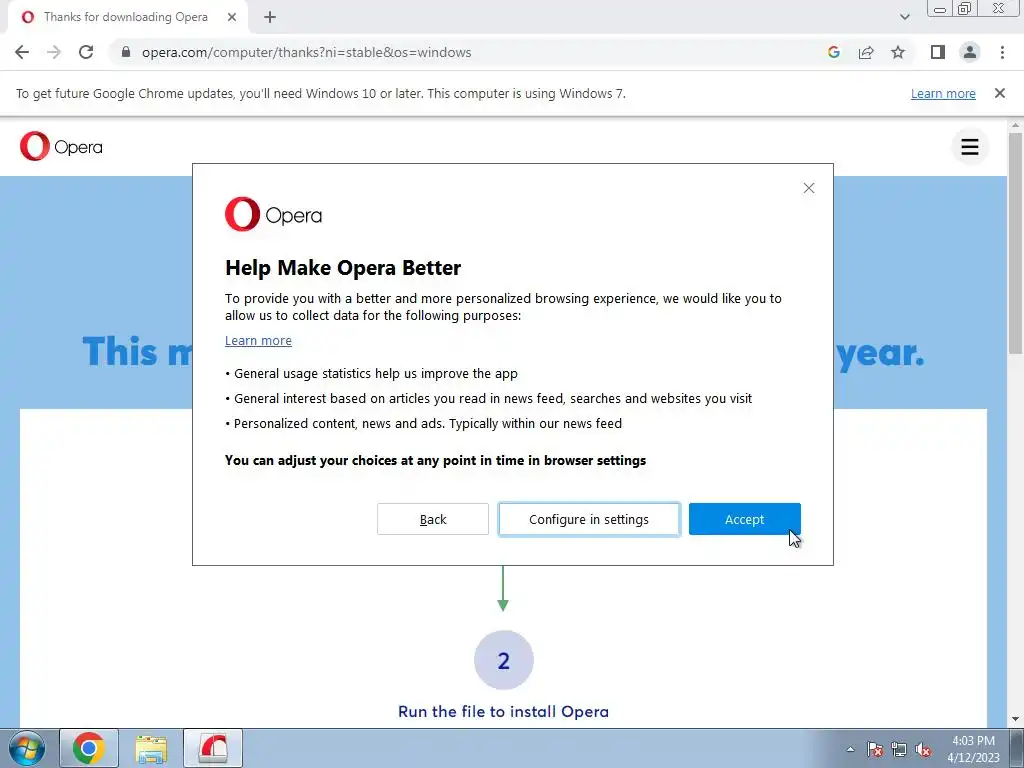This screenshot has width=1024, height=768.
Task: Click 'Run the file to install Opera' text
Action: click(503, 711)
